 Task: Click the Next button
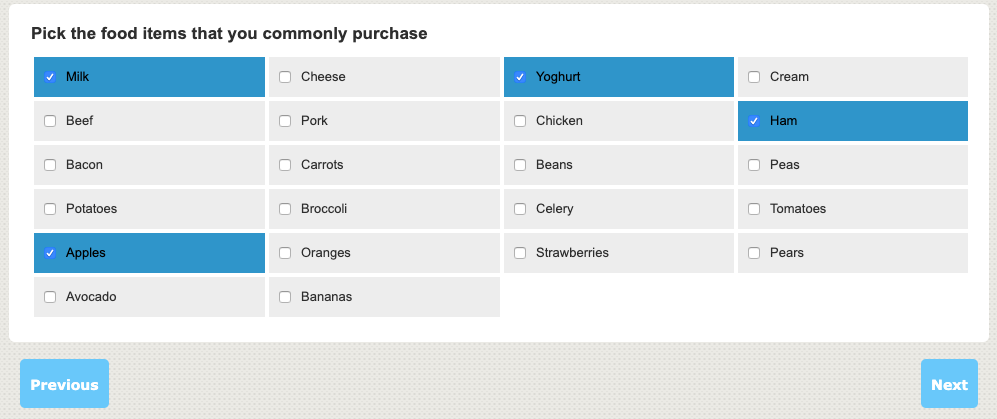[949, 384]
